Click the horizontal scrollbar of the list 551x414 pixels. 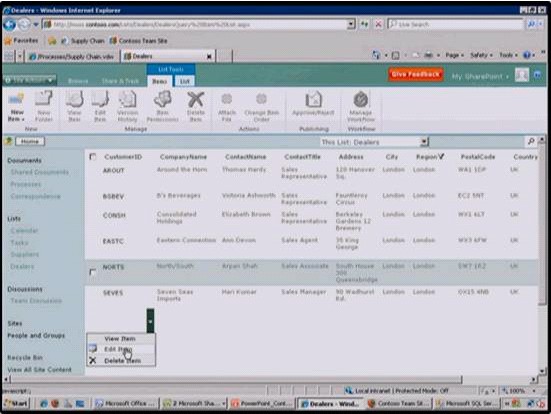coord(236,379)
